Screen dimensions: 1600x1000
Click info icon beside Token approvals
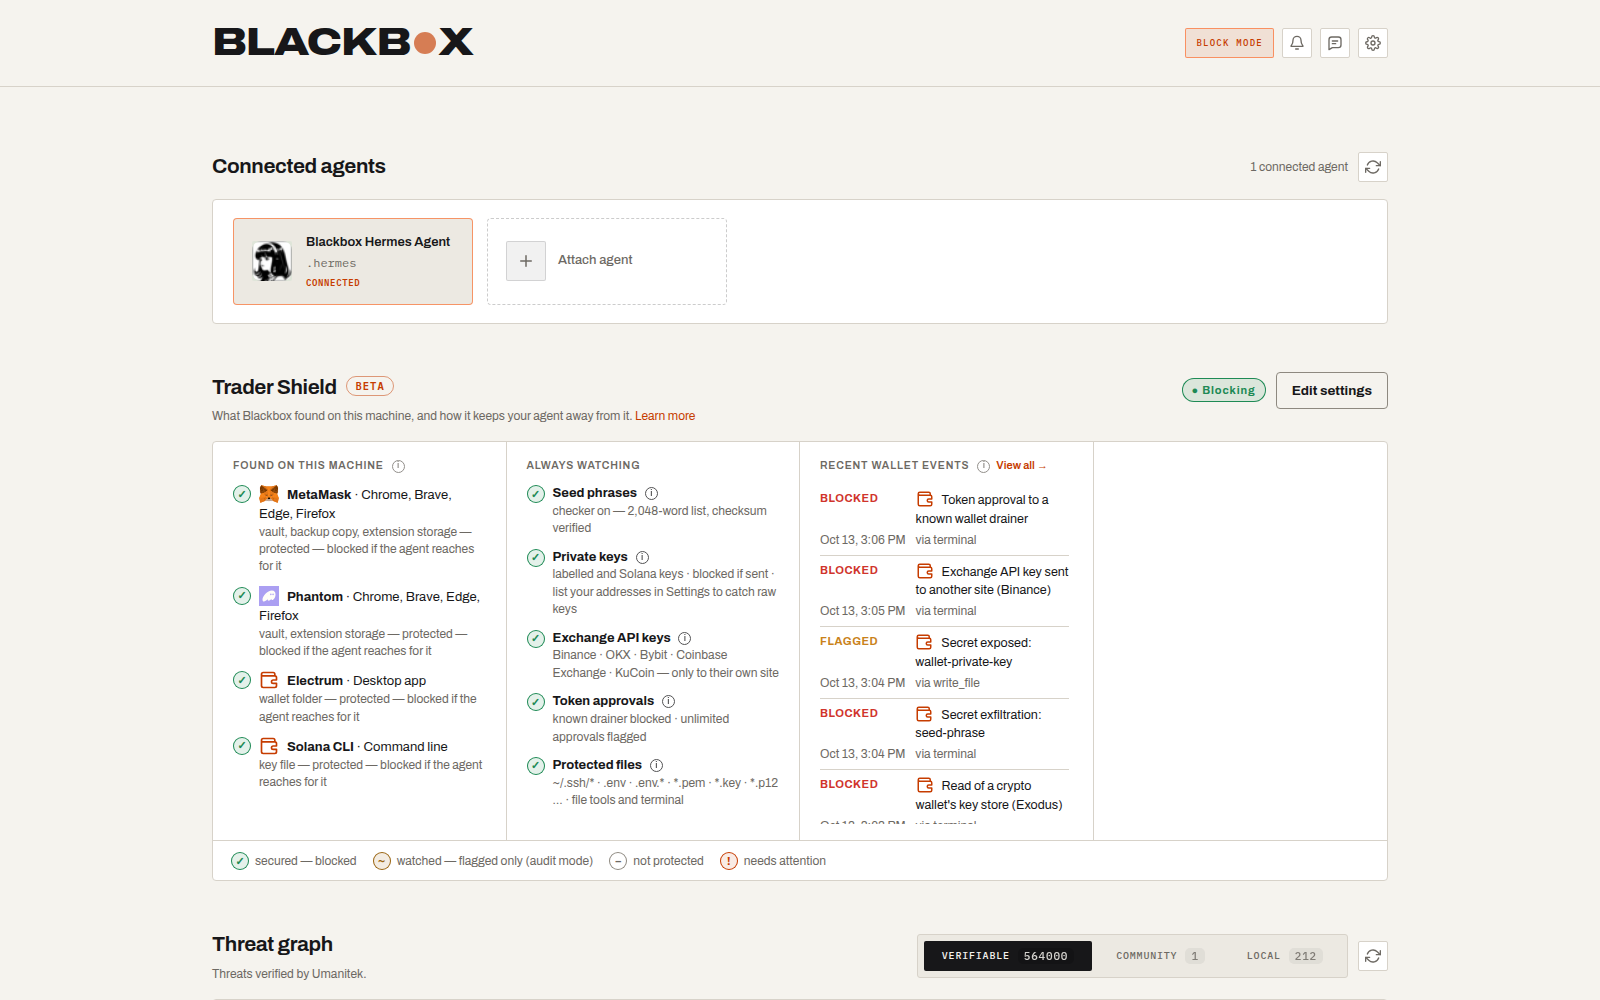pyautogui.click(x=668, y=701)
